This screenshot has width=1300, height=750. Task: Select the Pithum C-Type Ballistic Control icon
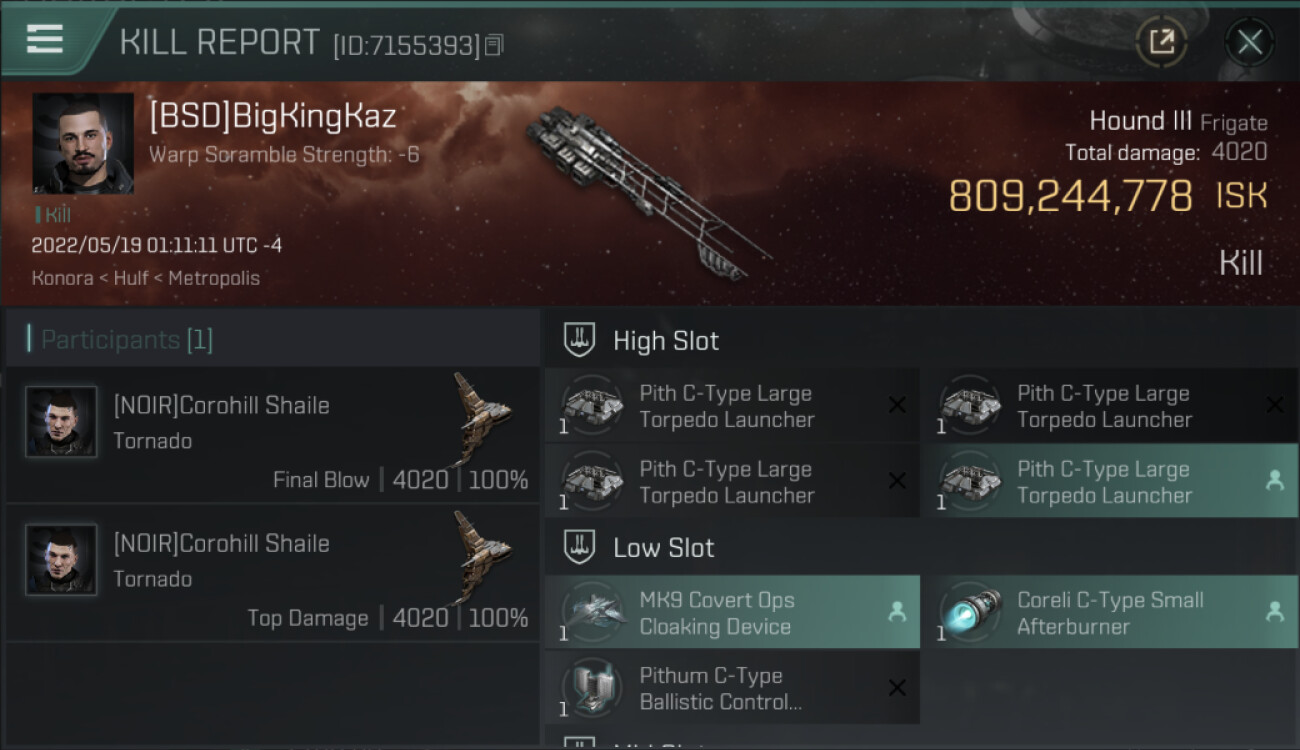coord(593,687)
